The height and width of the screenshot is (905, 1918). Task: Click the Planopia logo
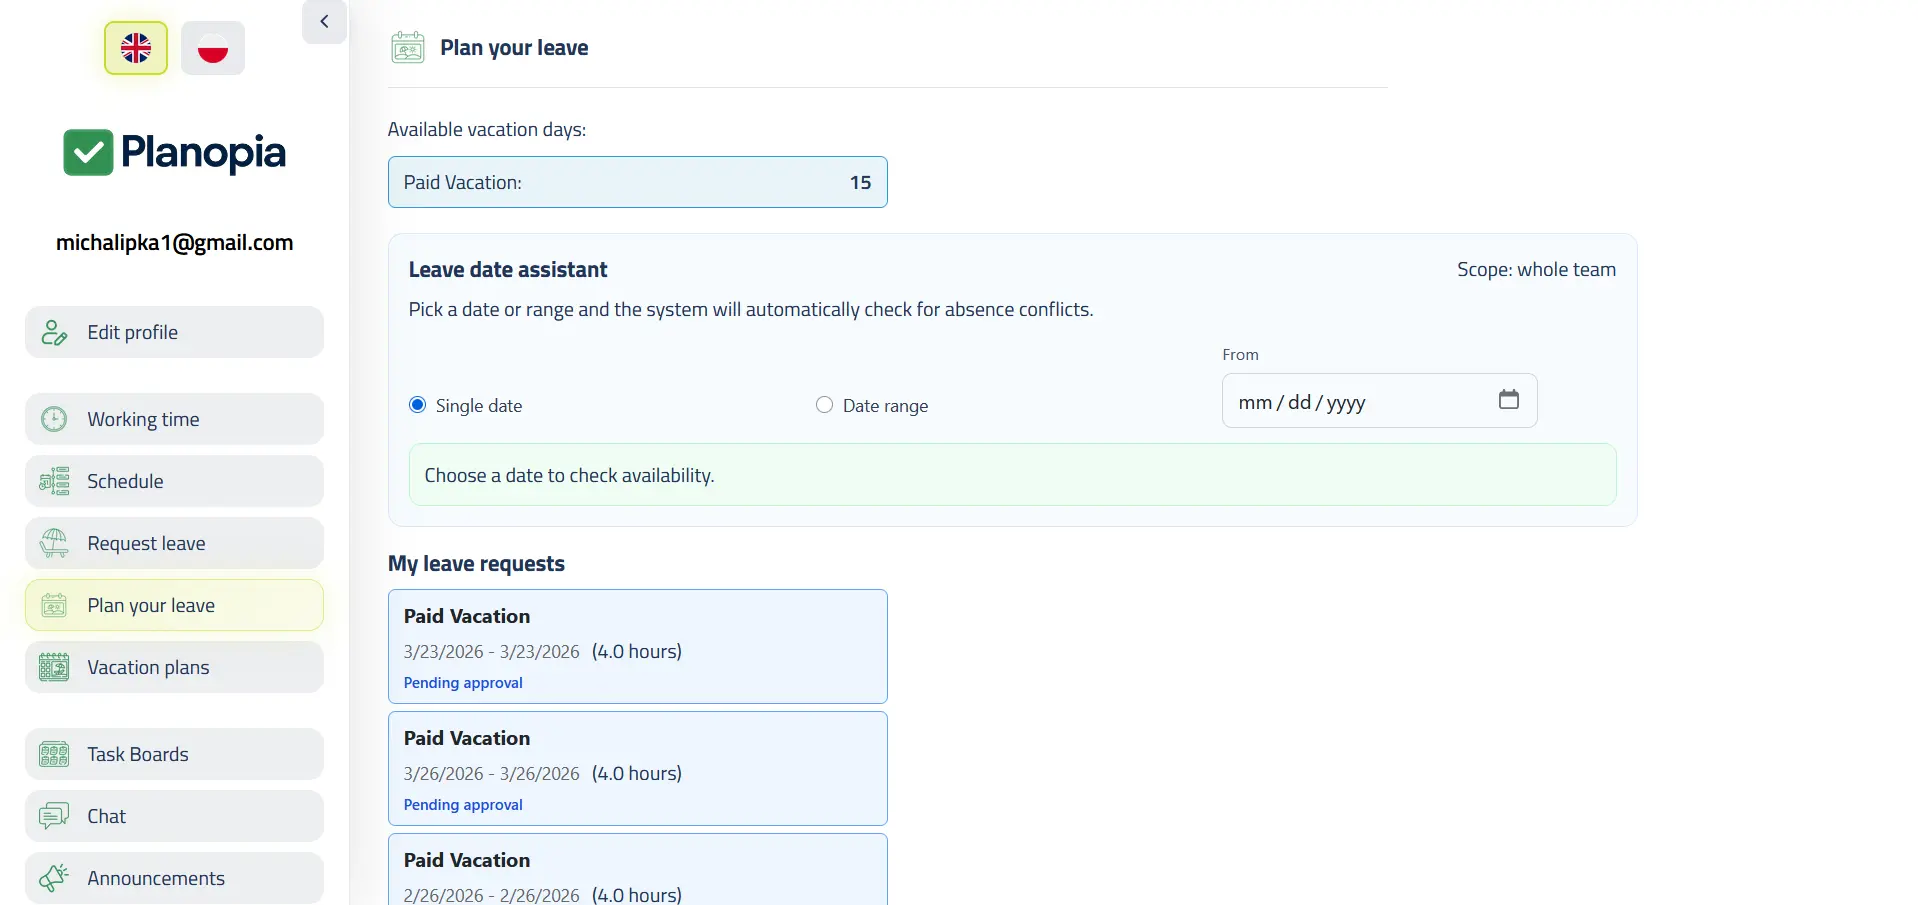point(175,153)
